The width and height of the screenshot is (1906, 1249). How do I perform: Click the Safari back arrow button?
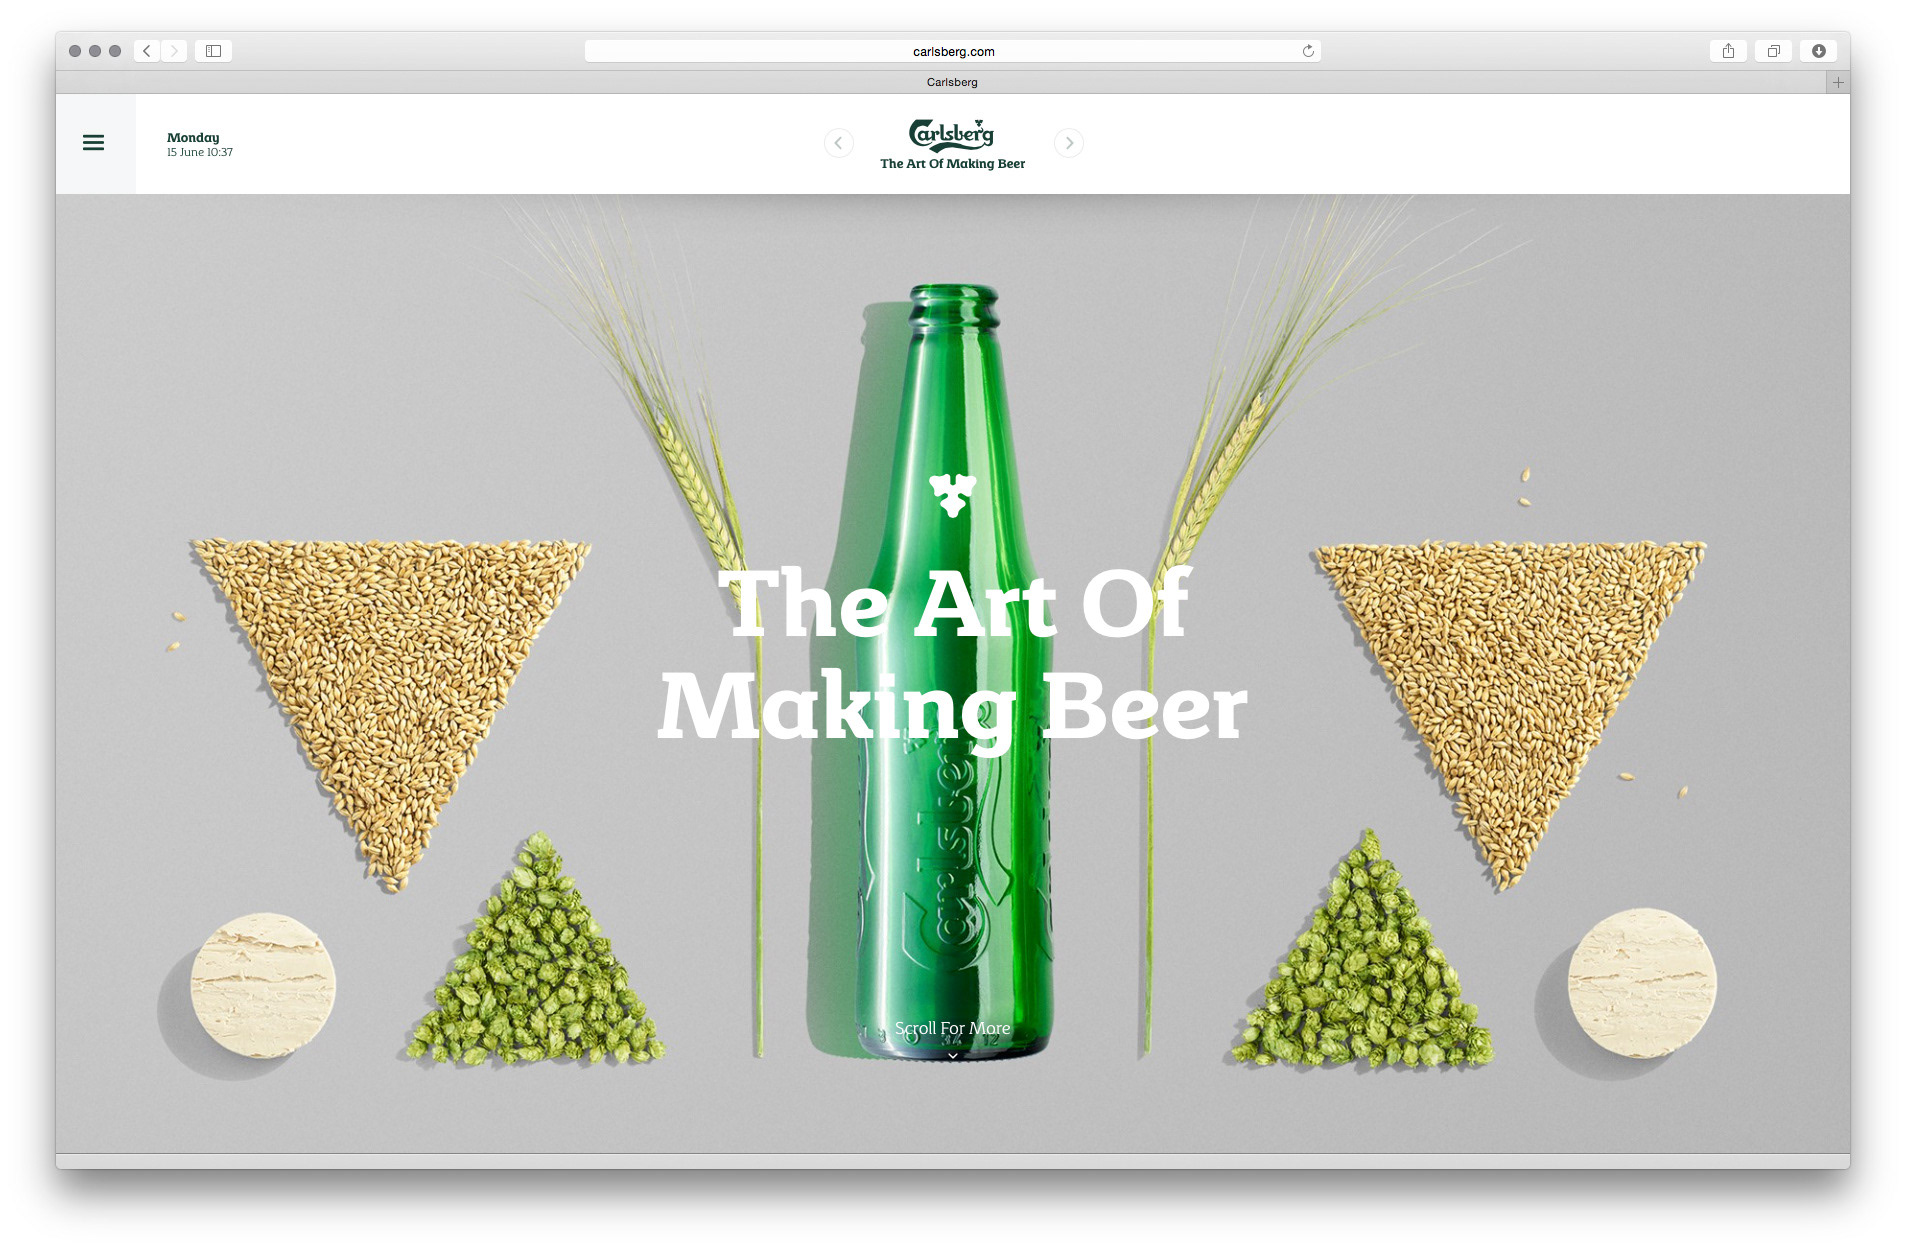point(147,51)
